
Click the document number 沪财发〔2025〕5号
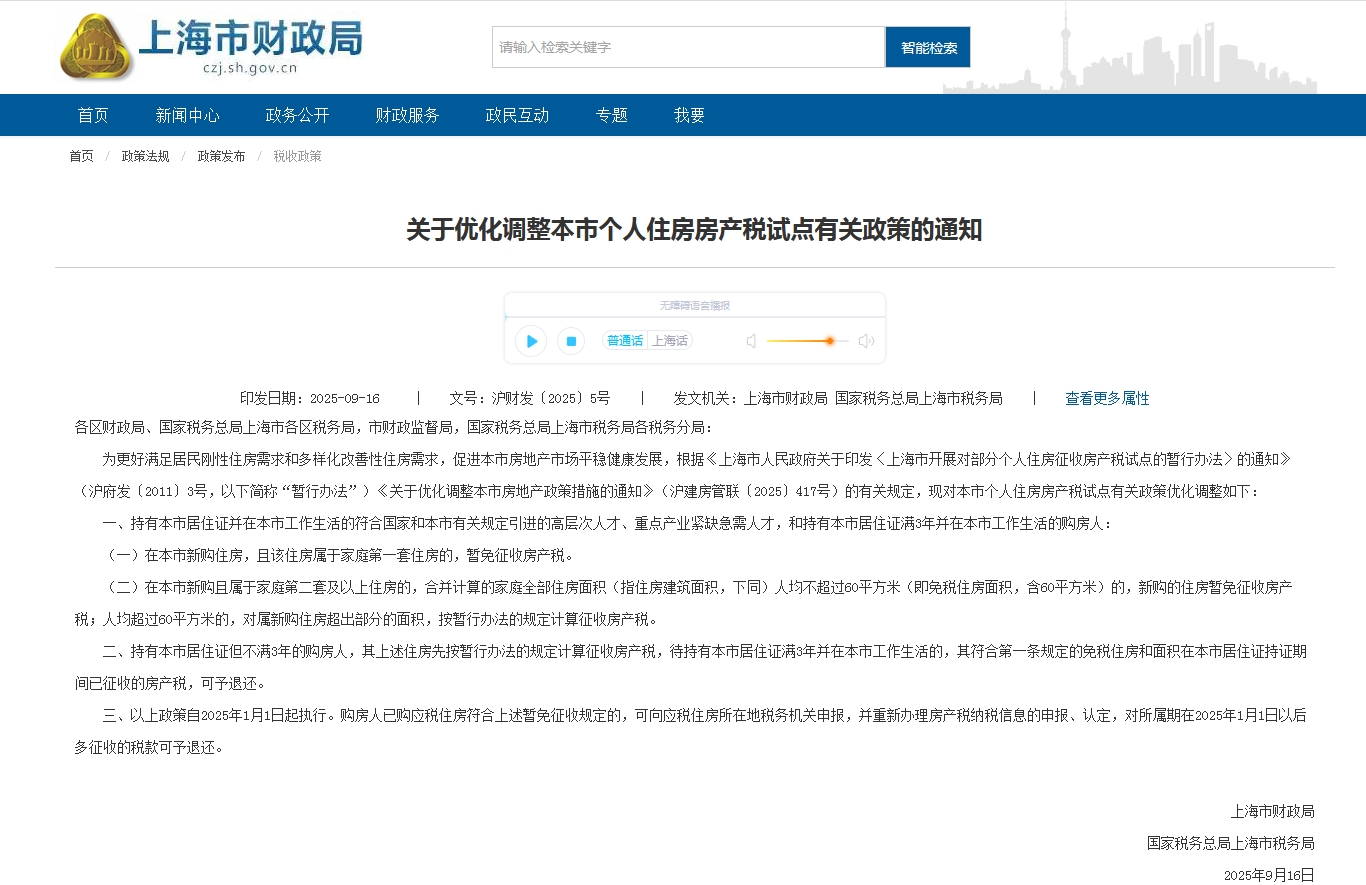click(x=529, y=398)
